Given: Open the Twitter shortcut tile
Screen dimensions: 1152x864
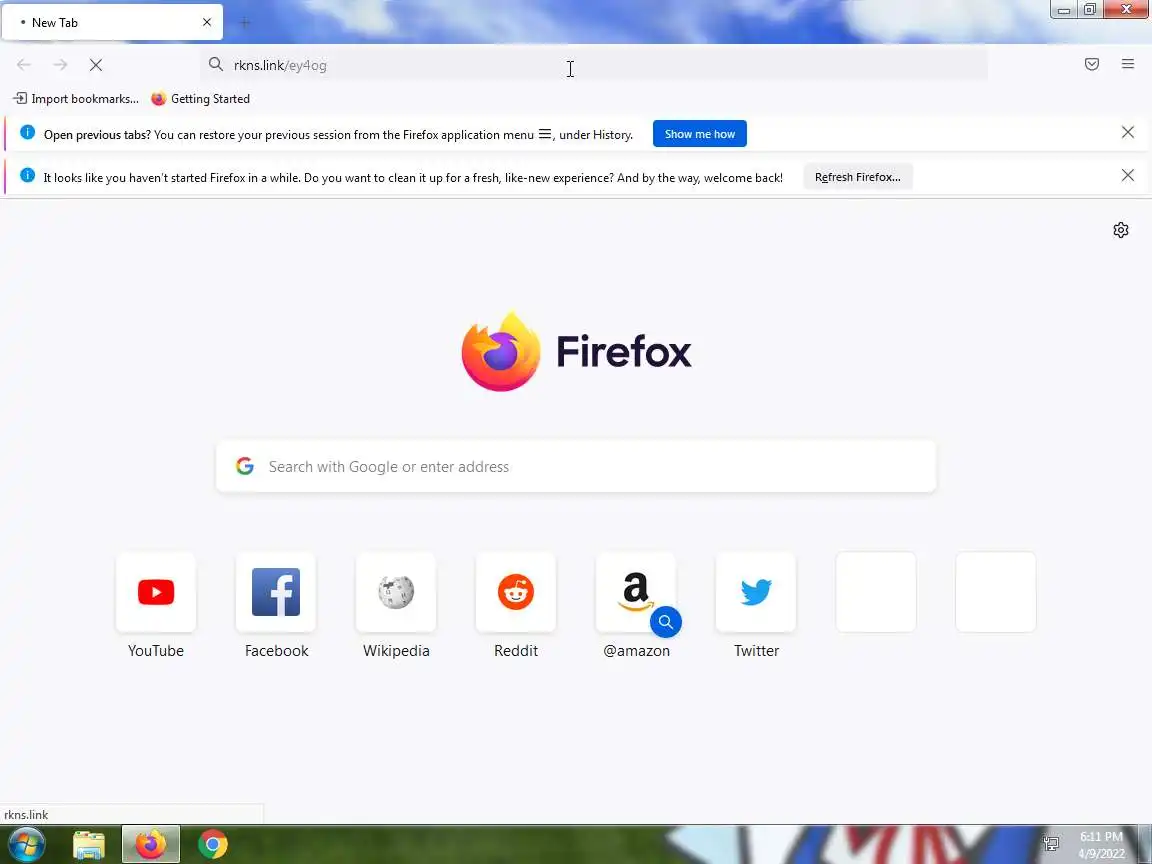Looking at the screenshot, I should coord(756,592).
